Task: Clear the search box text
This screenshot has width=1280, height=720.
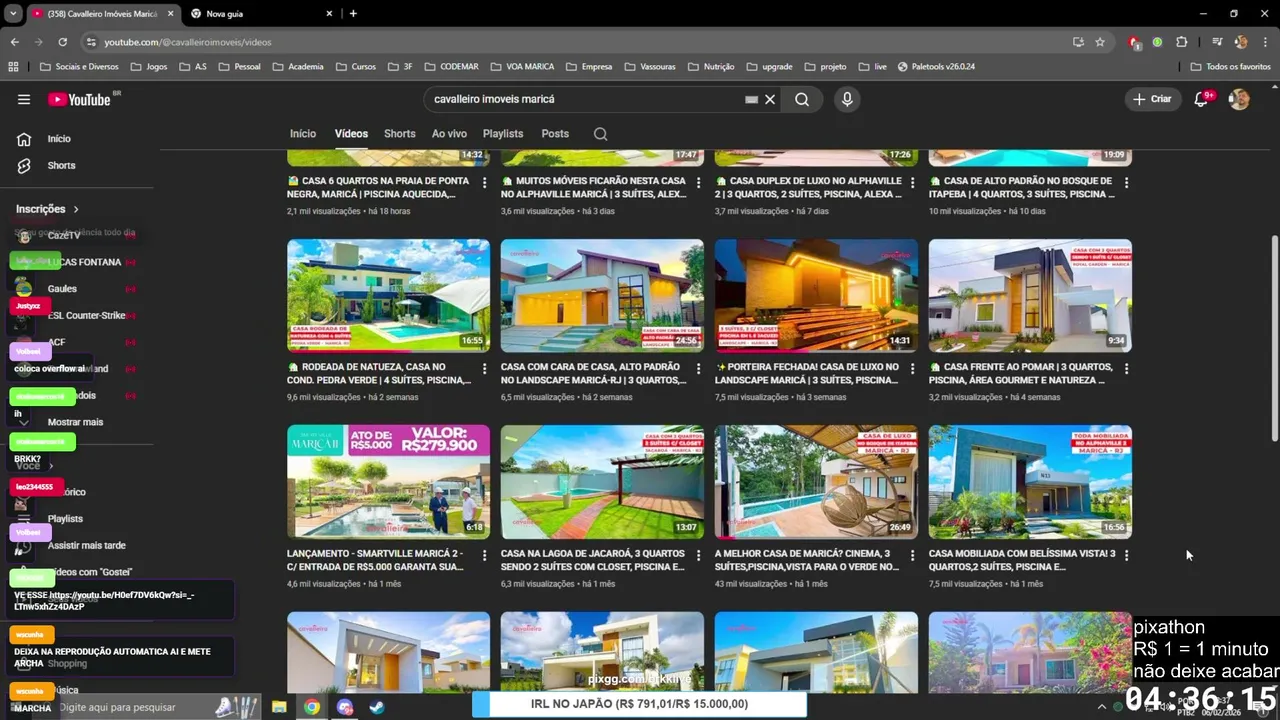Action: pos(770,99)
